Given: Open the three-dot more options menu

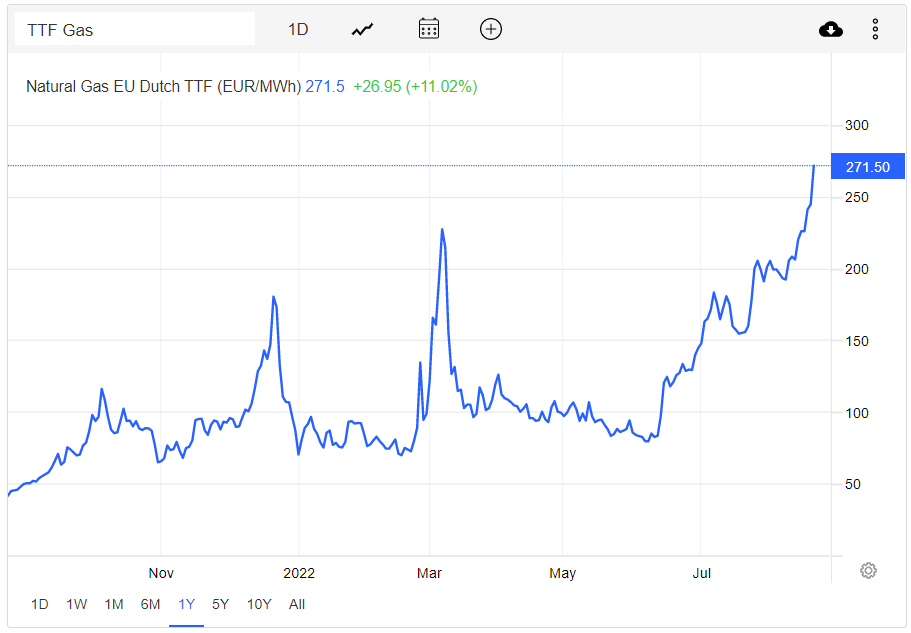Looking at the screenshot, I should coord(875,29).
